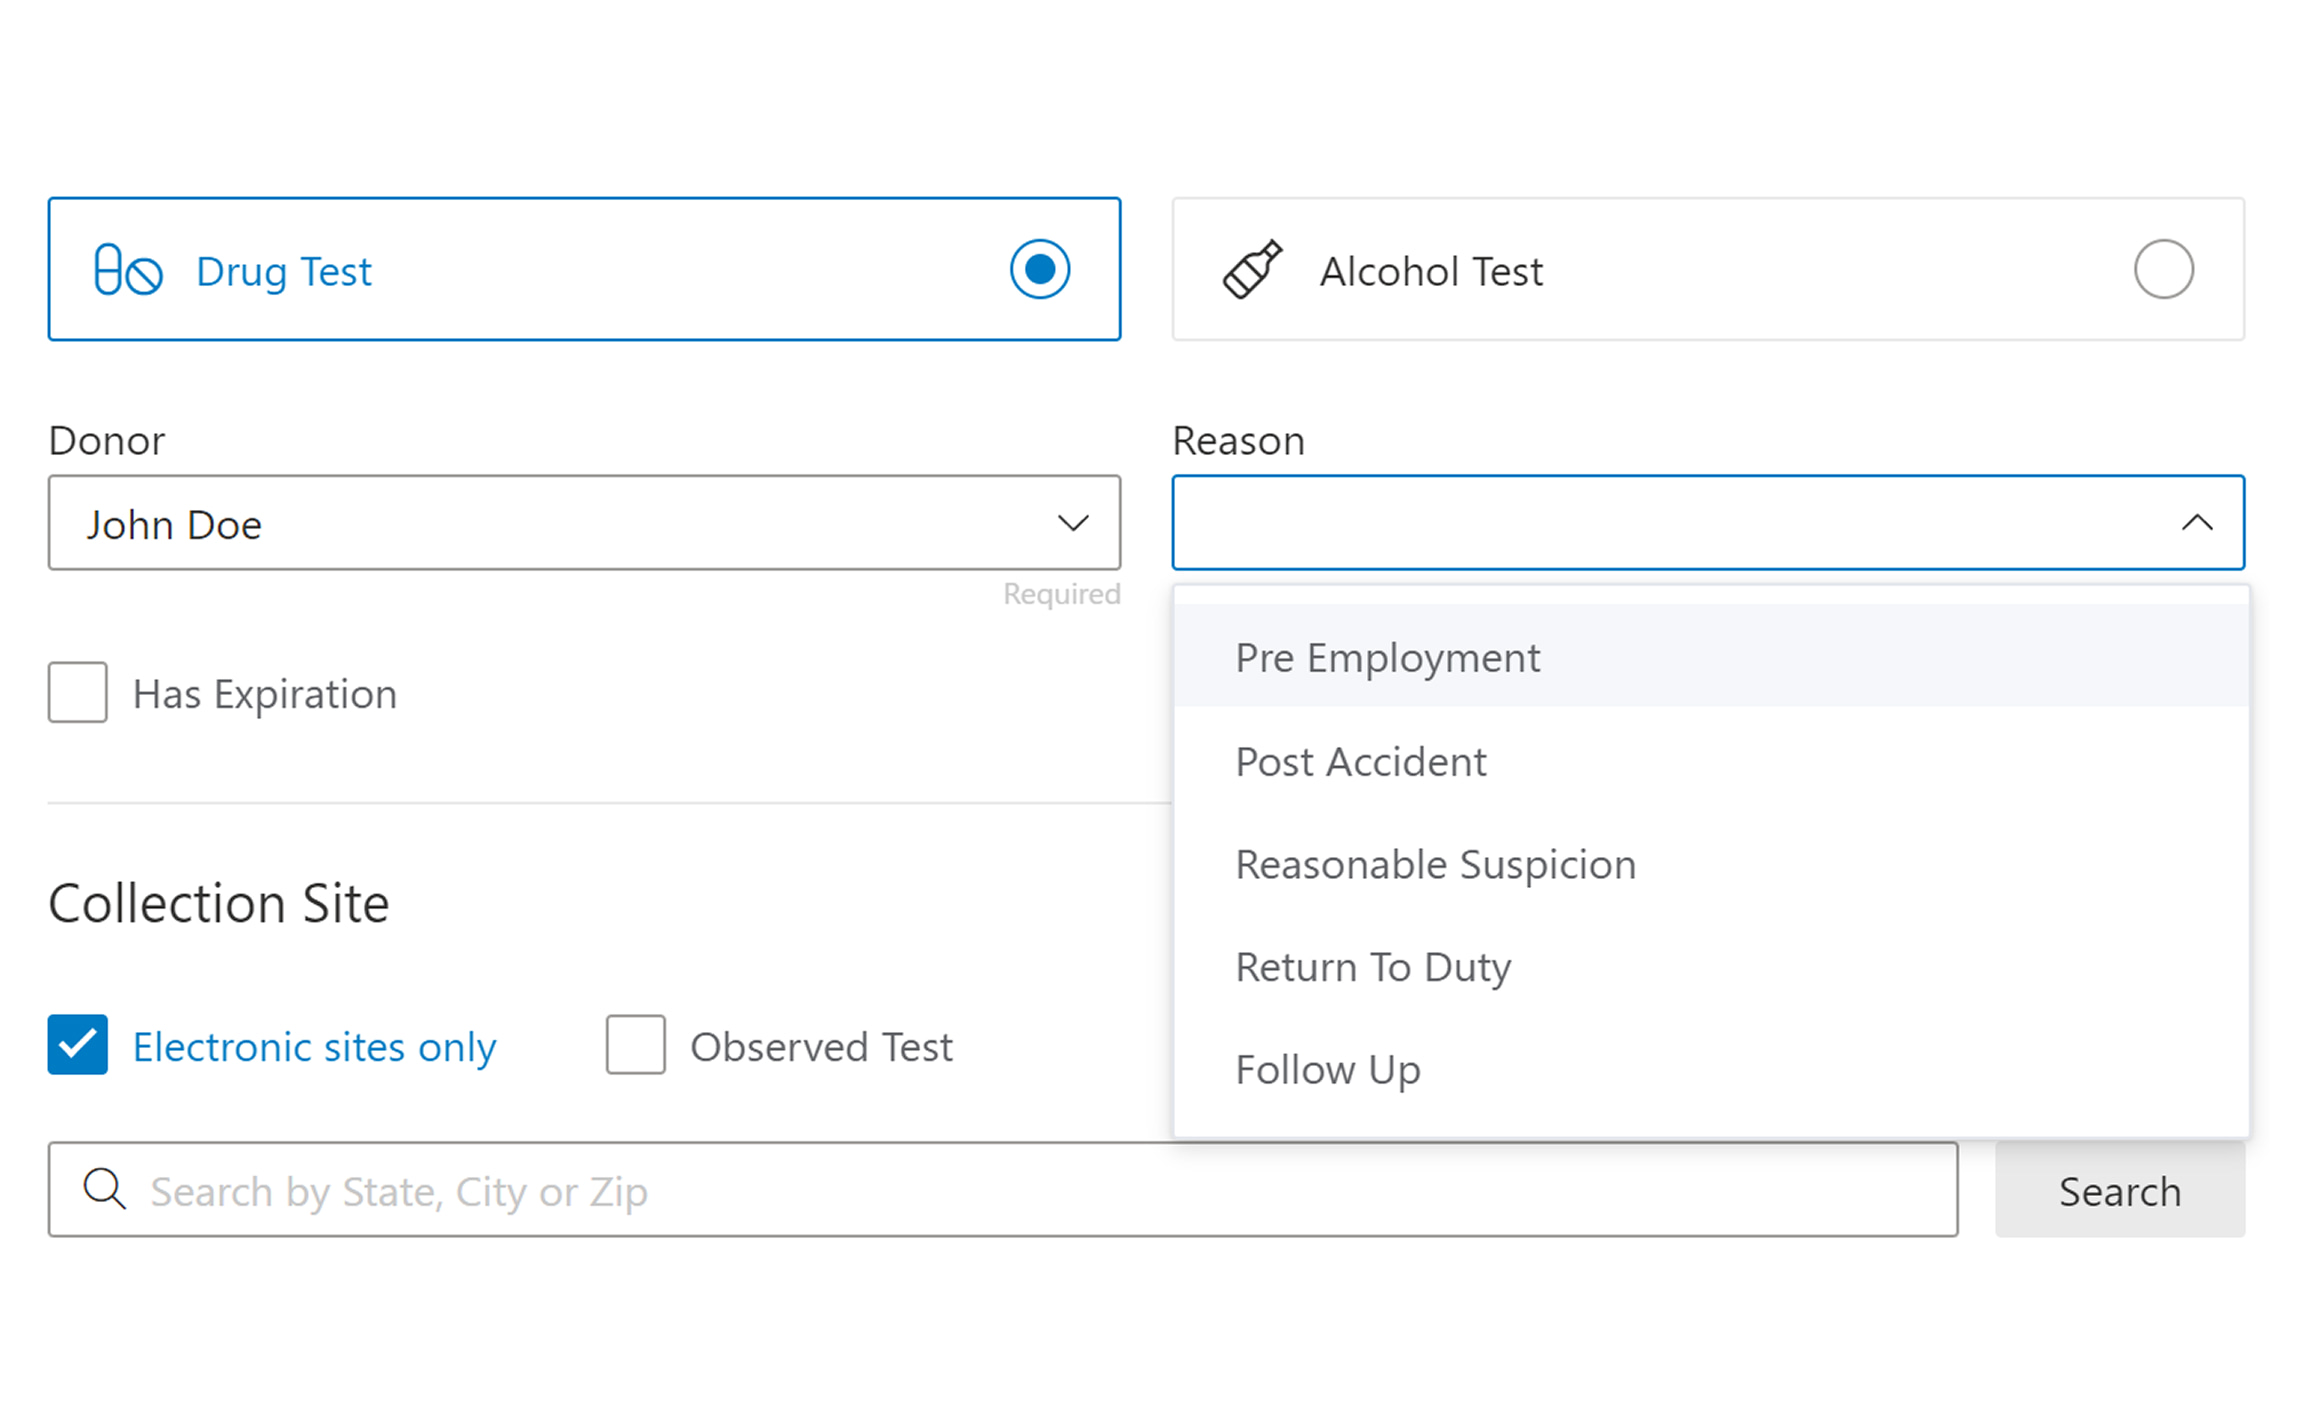Enable the Has Expiration checkbox
The image size is (2304, 1428).
pyautogui.click(x=78, y=692)
